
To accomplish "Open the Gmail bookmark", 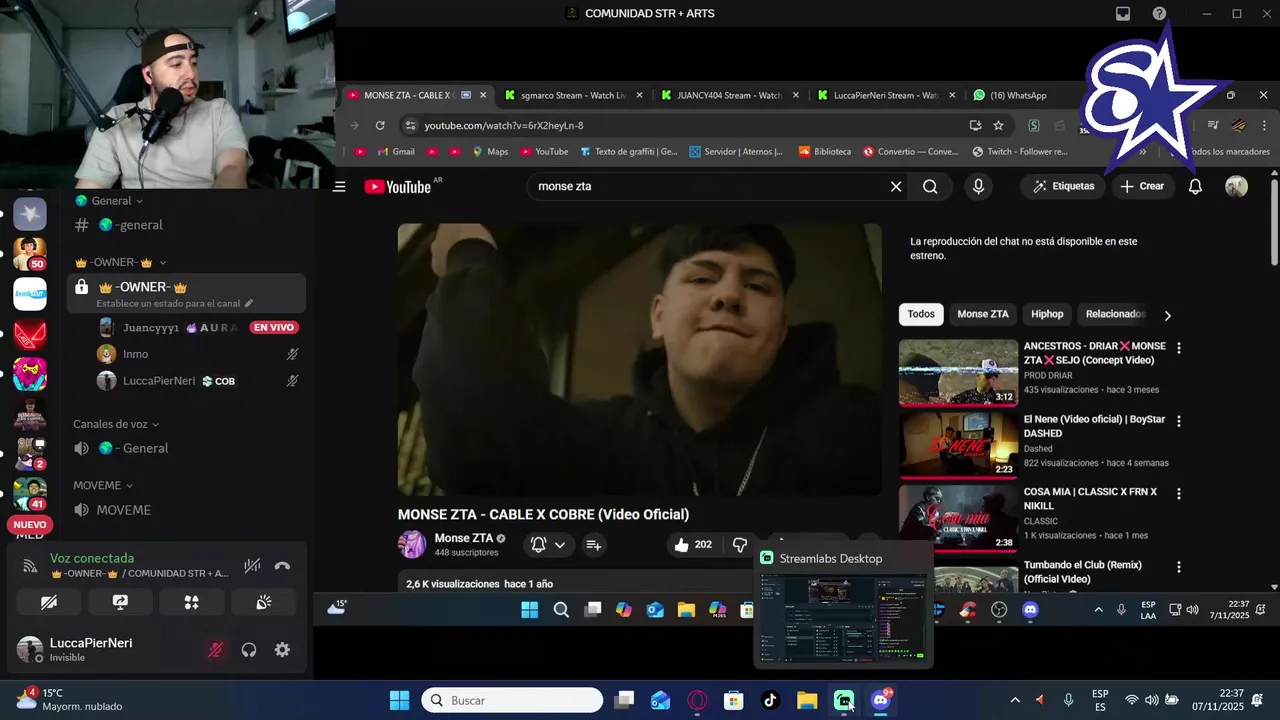I will click(395, 152).
